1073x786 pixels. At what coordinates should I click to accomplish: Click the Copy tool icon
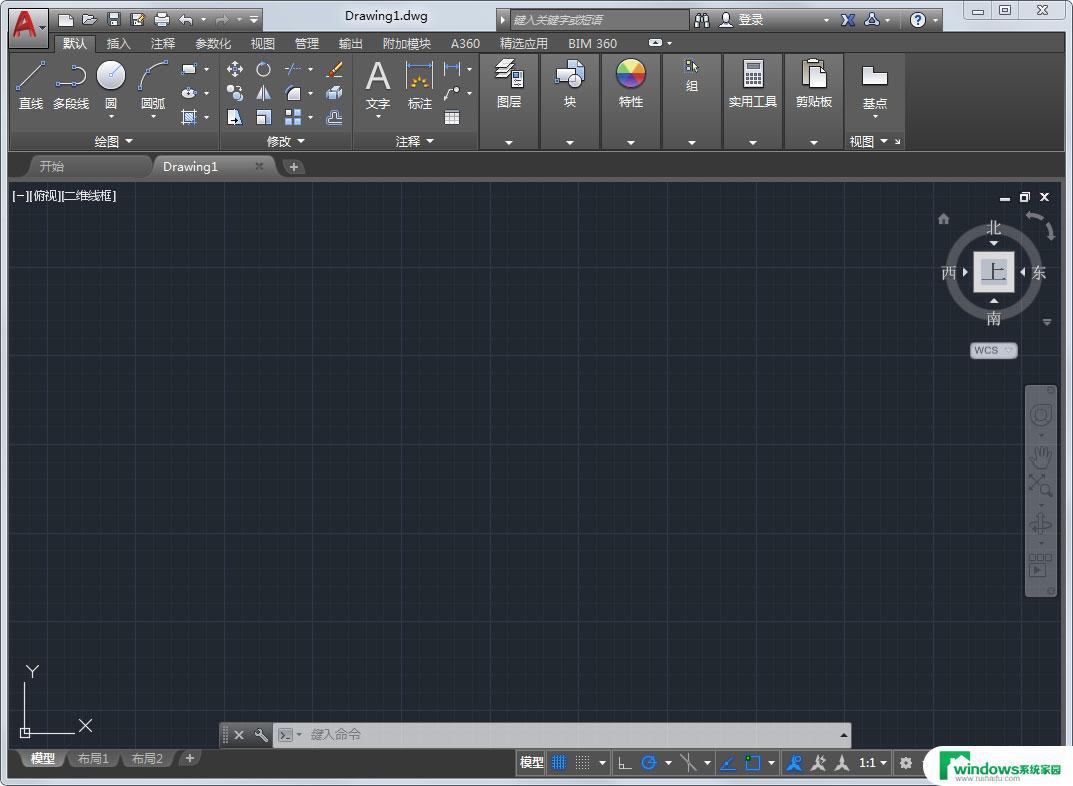235,93
